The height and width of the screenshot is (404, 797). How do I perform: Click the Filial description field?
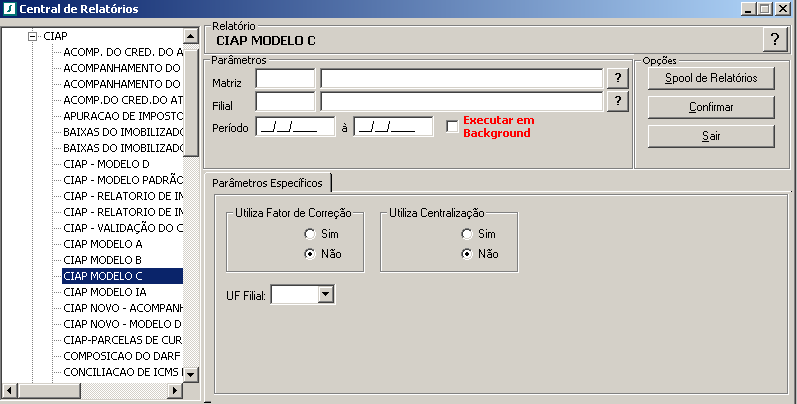click(x=462, y=101)
